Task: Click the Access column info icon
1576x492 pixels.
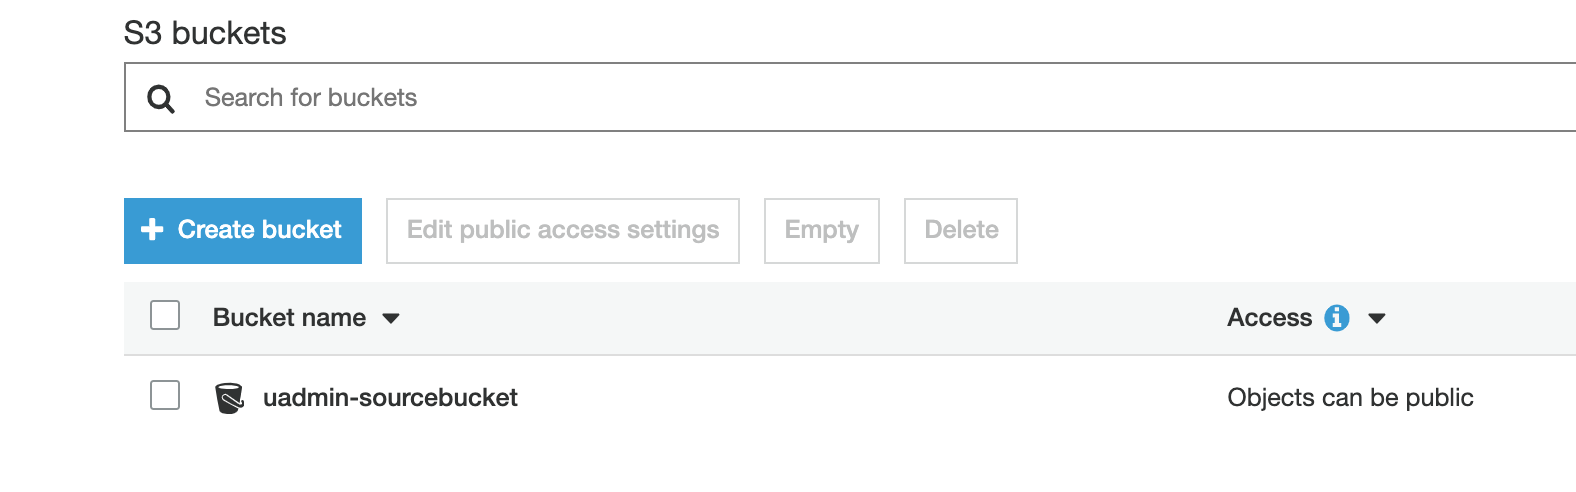Action: click(1336, 318)
